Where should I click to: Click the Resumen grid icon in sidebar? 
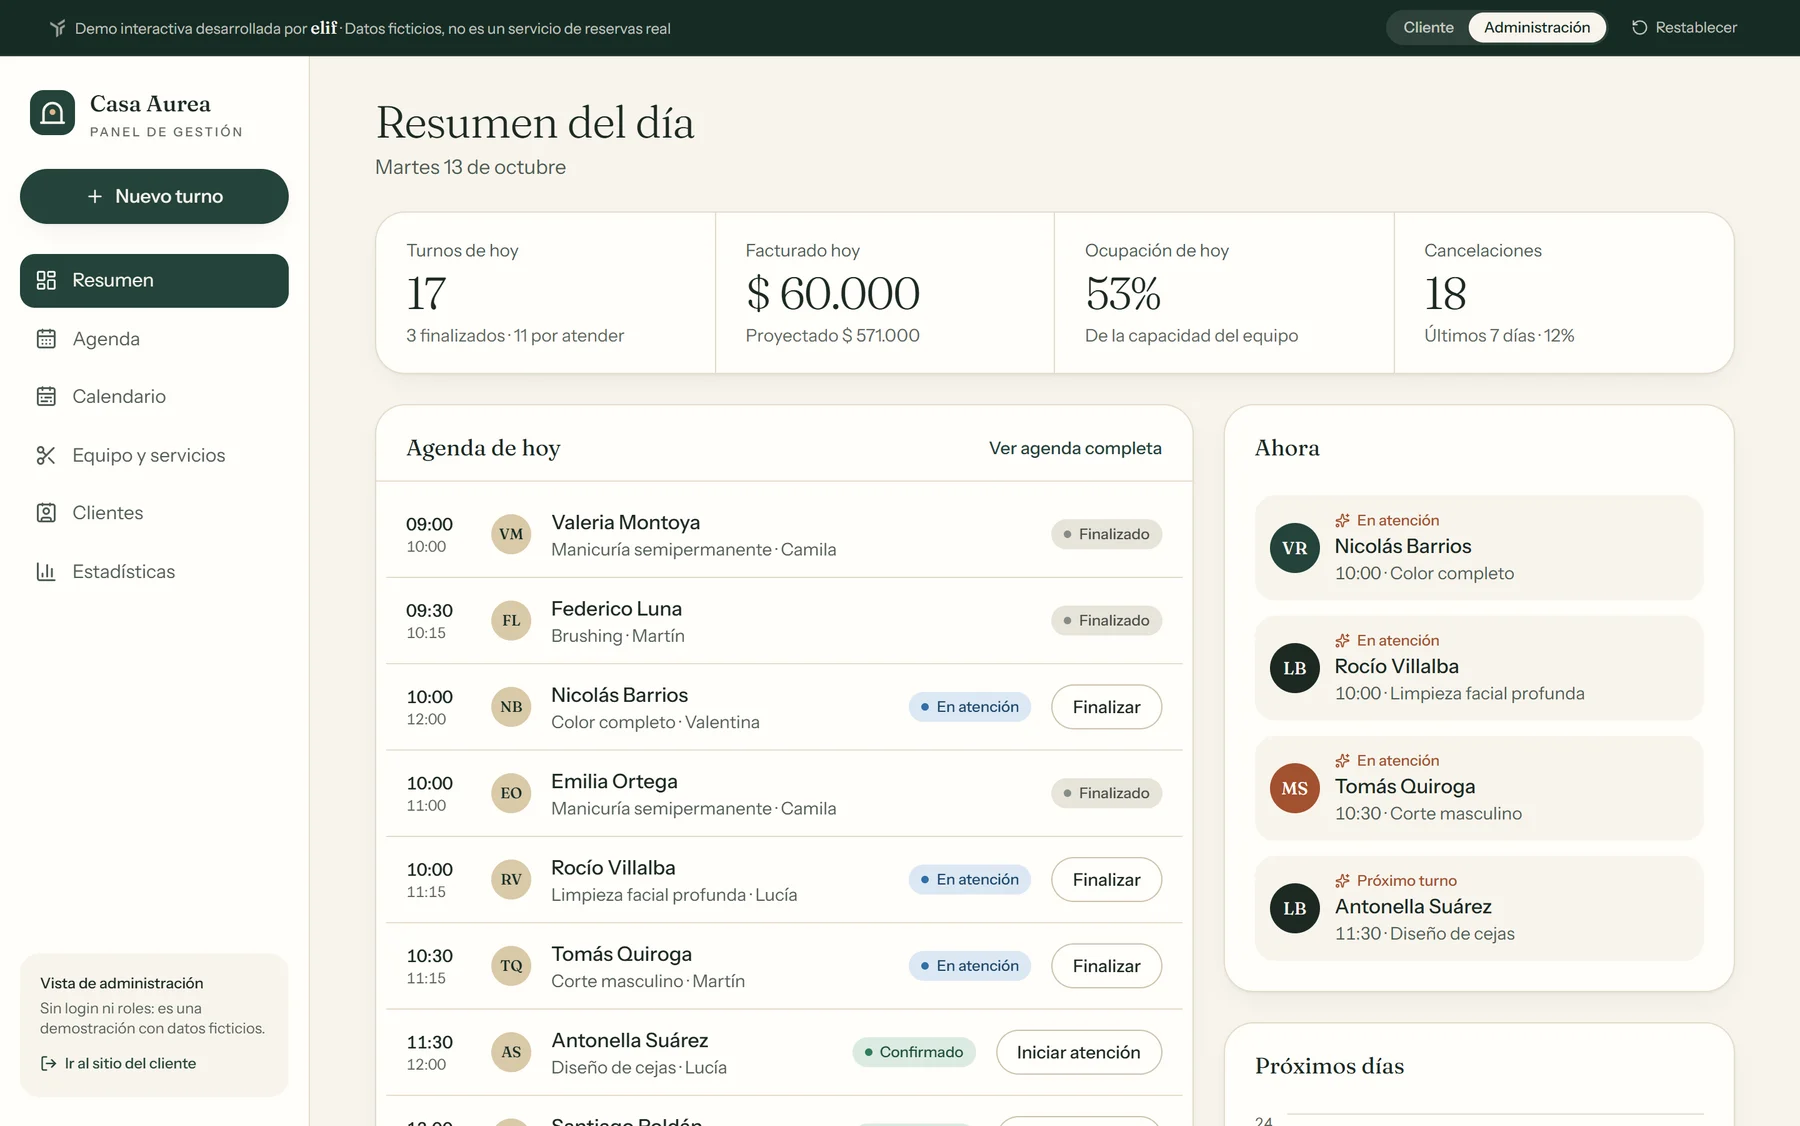point(46,280)
